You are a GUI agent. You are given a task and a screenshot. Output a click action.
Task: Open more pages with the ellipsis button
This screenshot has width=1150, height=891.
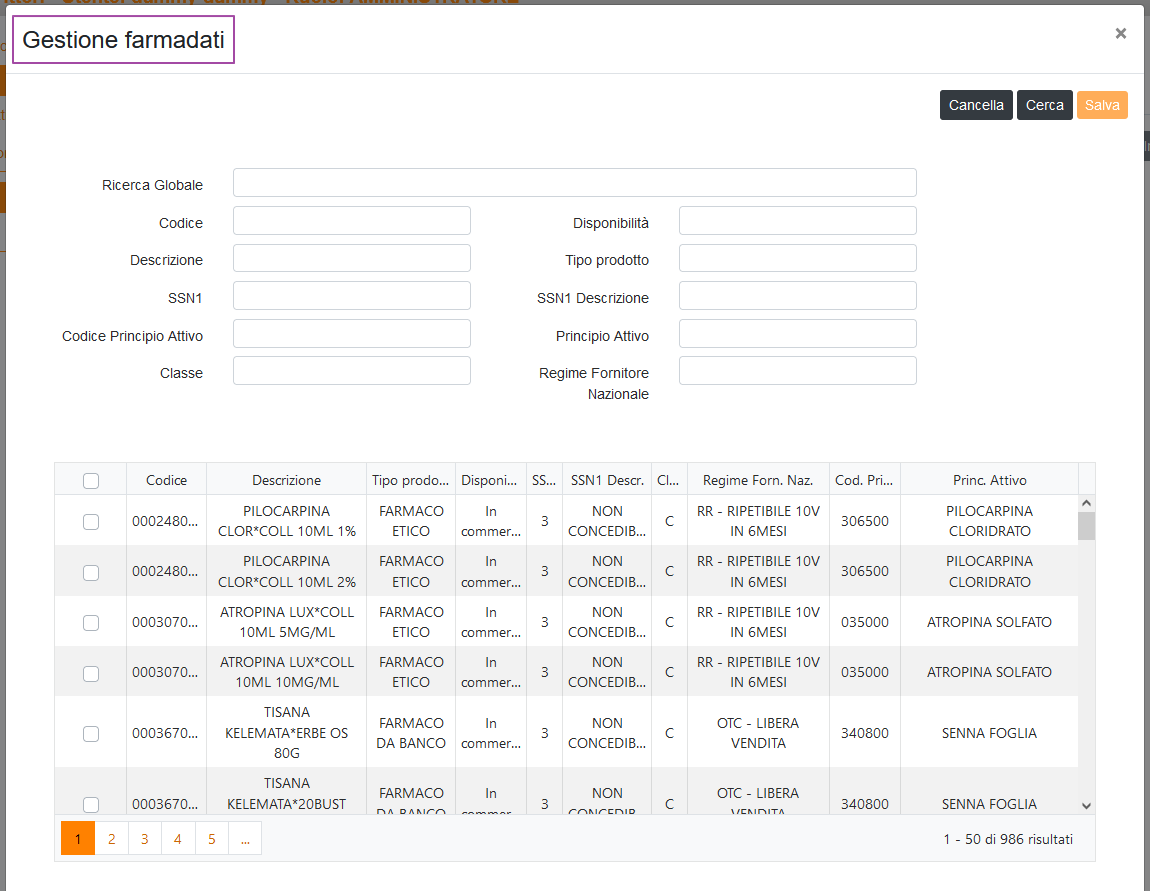[245, 839]
